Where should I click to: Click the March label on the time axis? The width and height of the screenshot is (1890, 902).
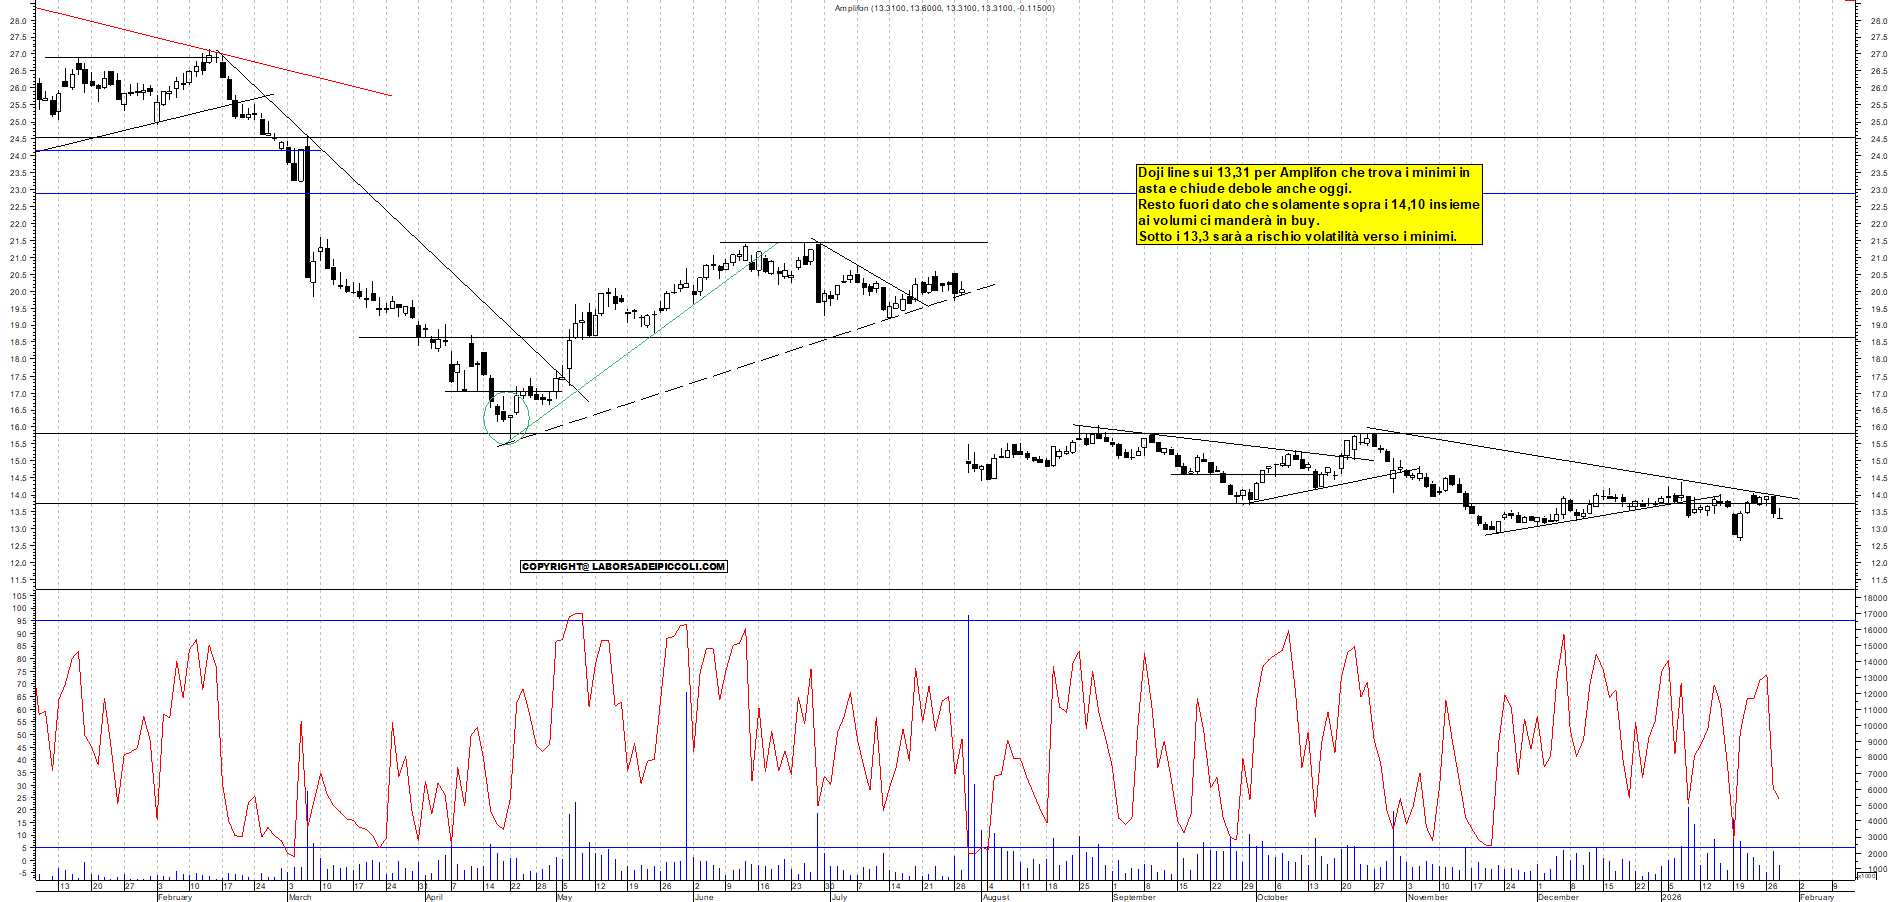[300, 897]
